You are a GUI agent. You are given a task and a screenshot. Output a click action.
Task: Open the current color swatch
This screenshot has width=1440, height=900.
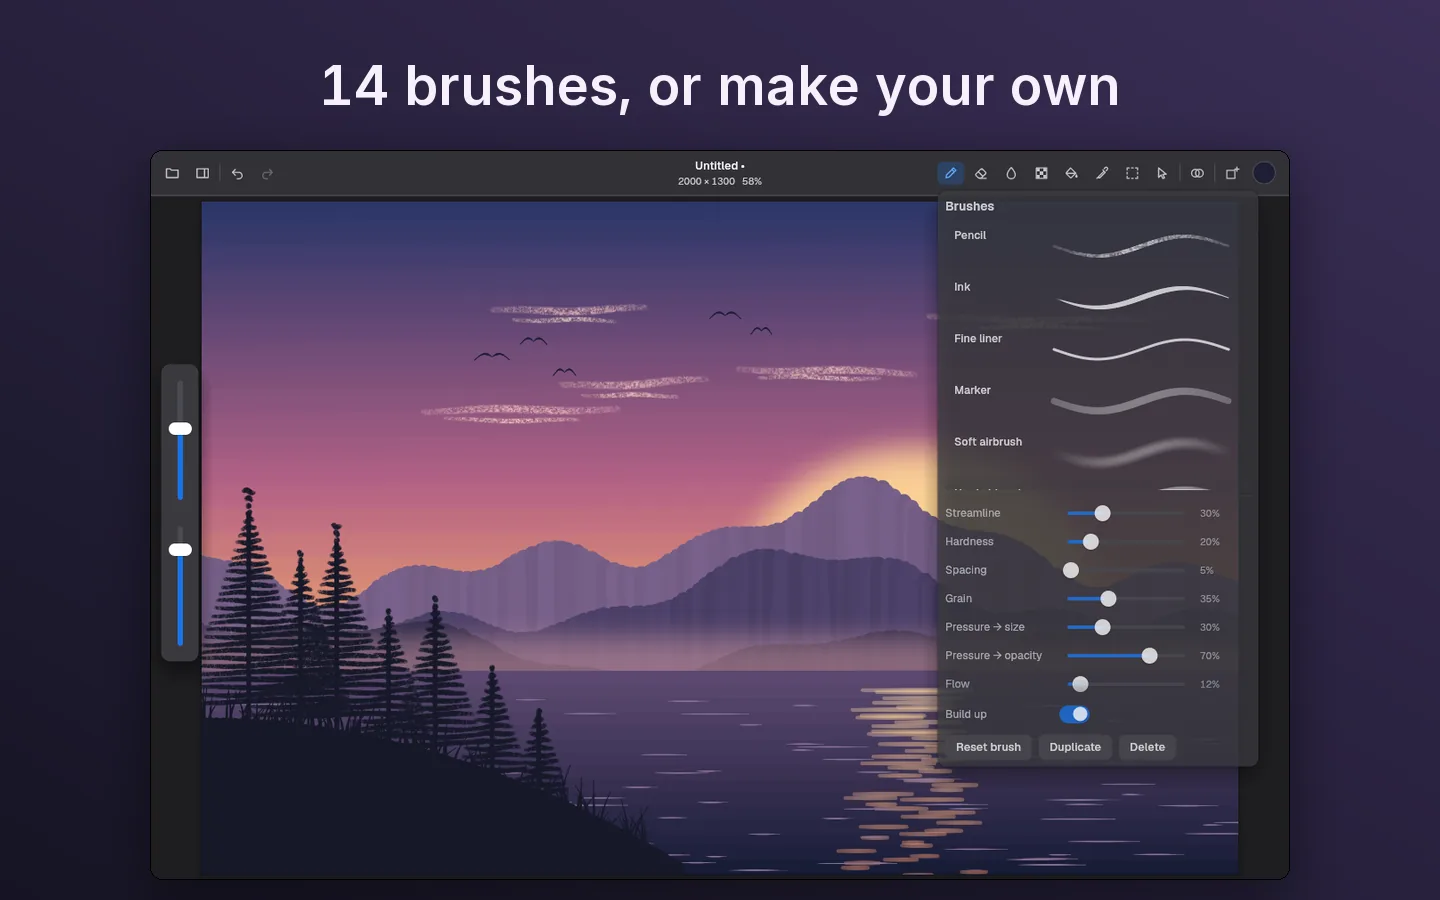tap(1264, 173)
